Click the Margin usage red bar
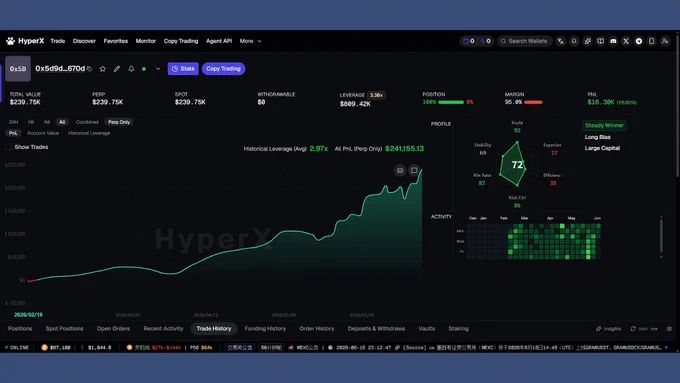680x383 pixels. [x=533, y=102]
